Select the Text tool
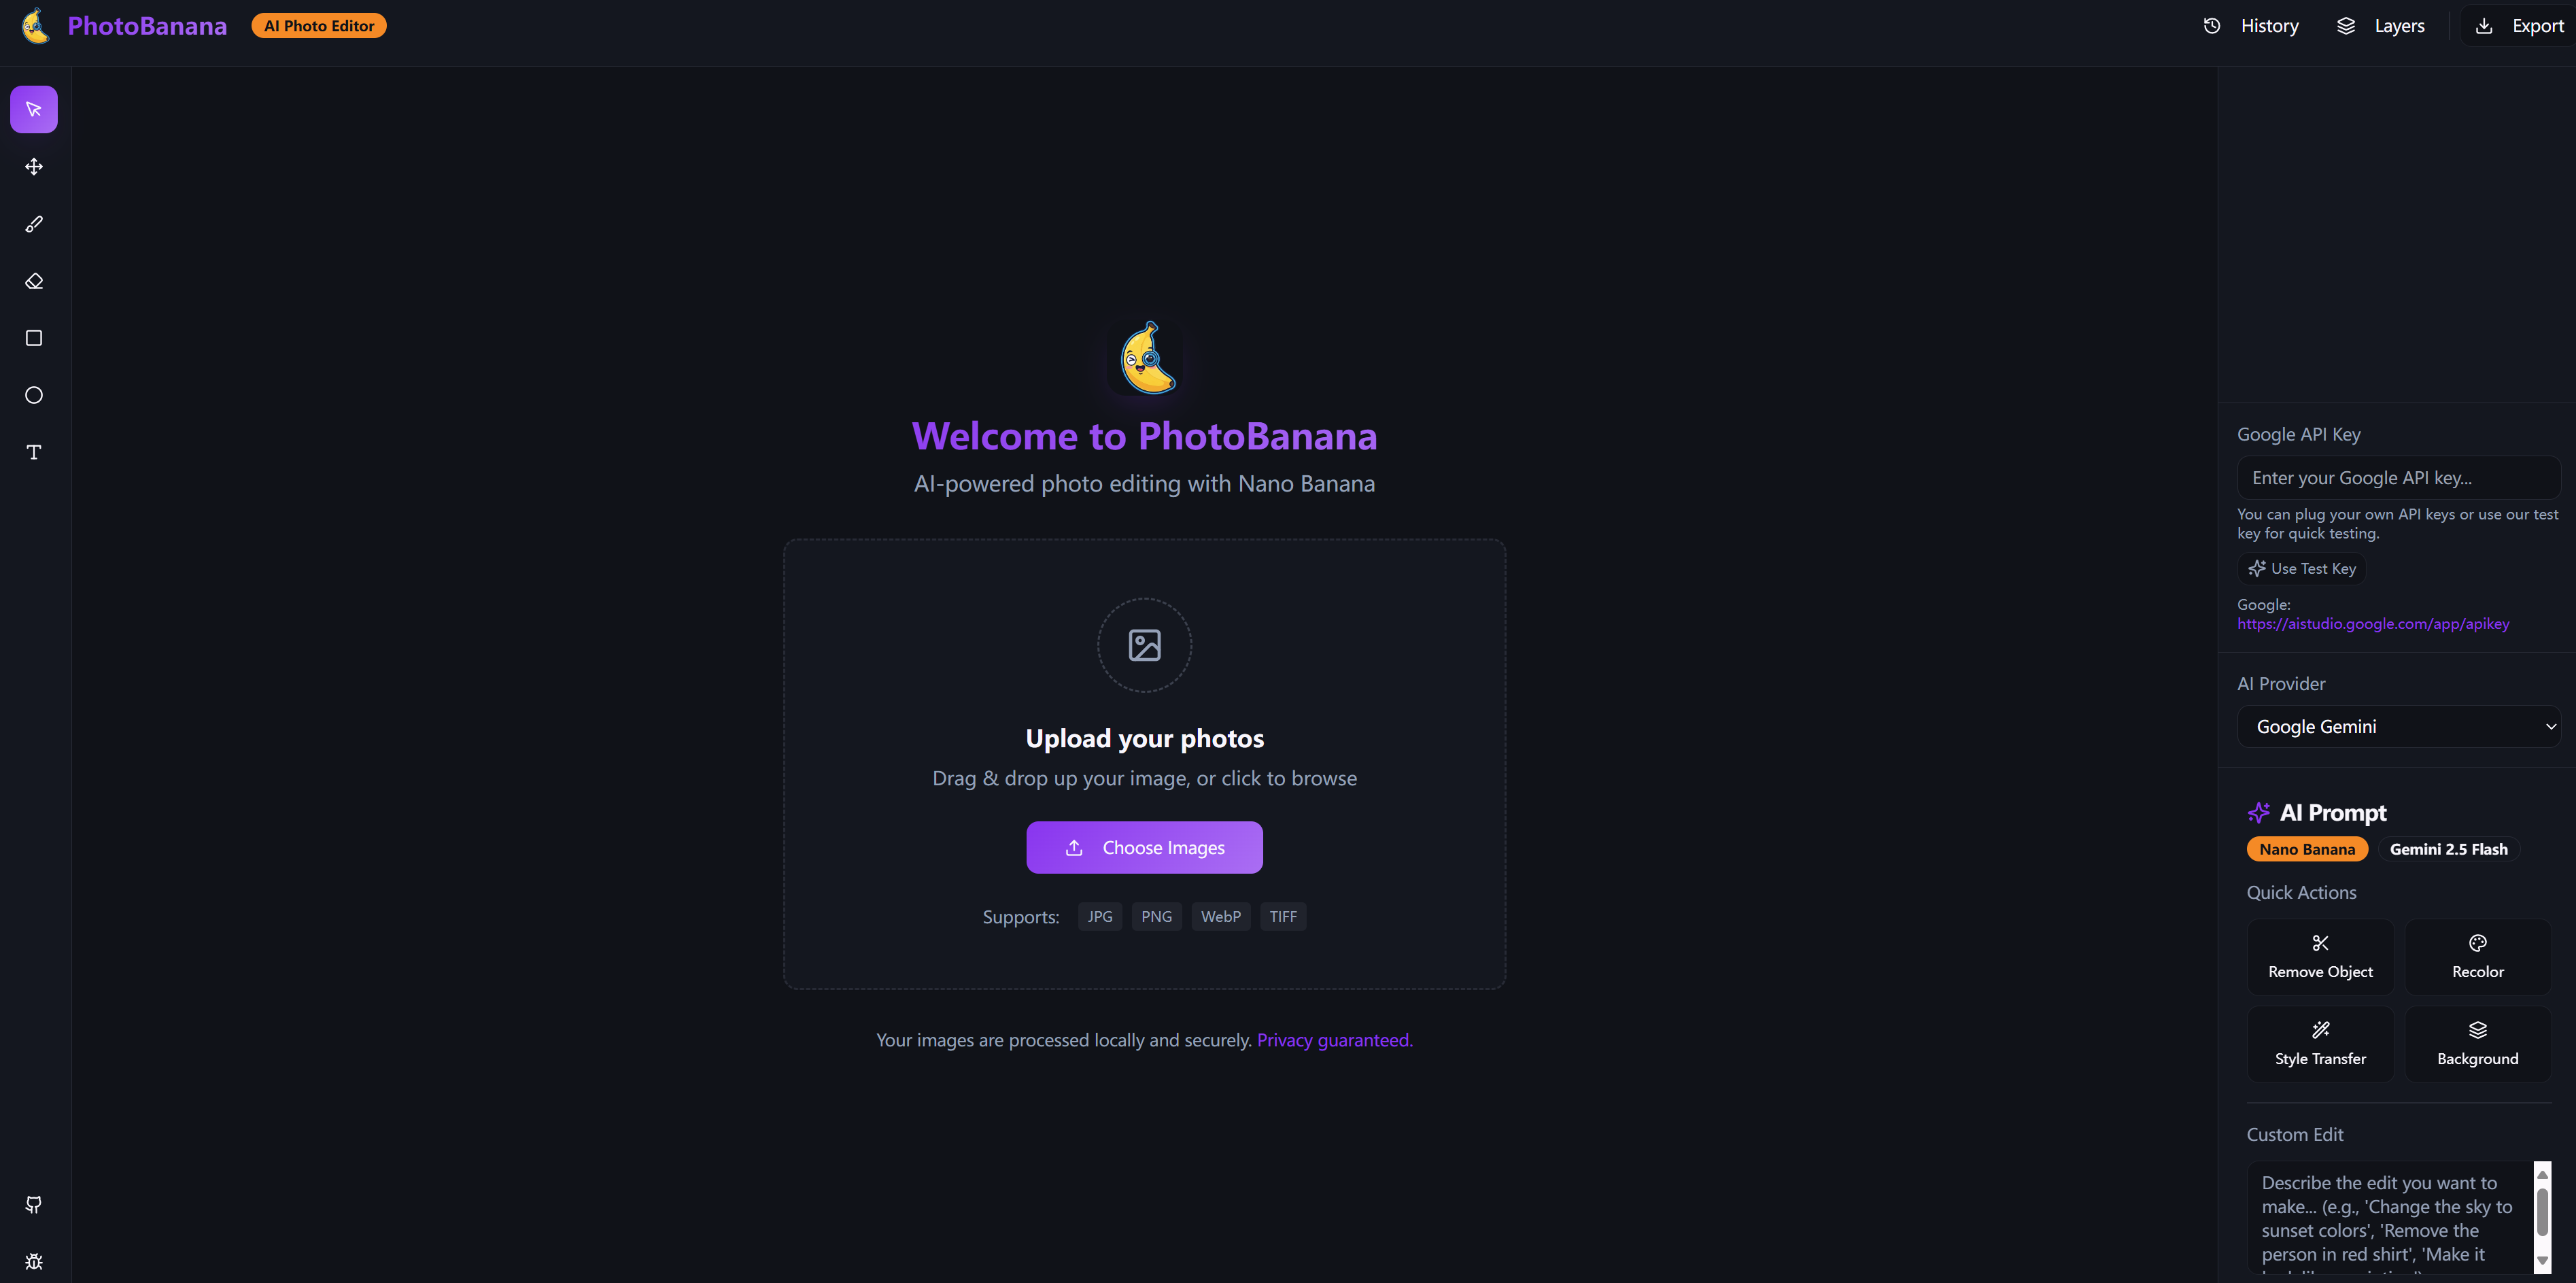Screen dimensions: 2576x1283 pos(34,452)
